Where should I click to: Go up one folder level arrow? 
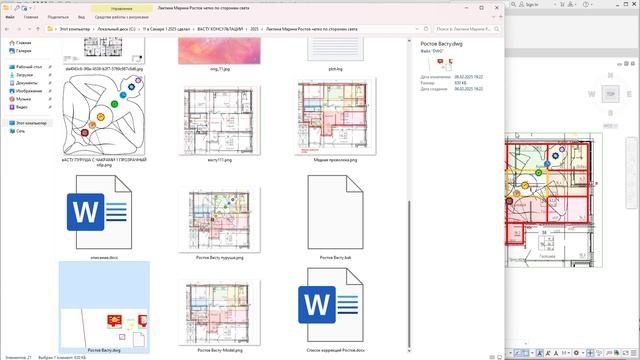(x=38, y=29)
